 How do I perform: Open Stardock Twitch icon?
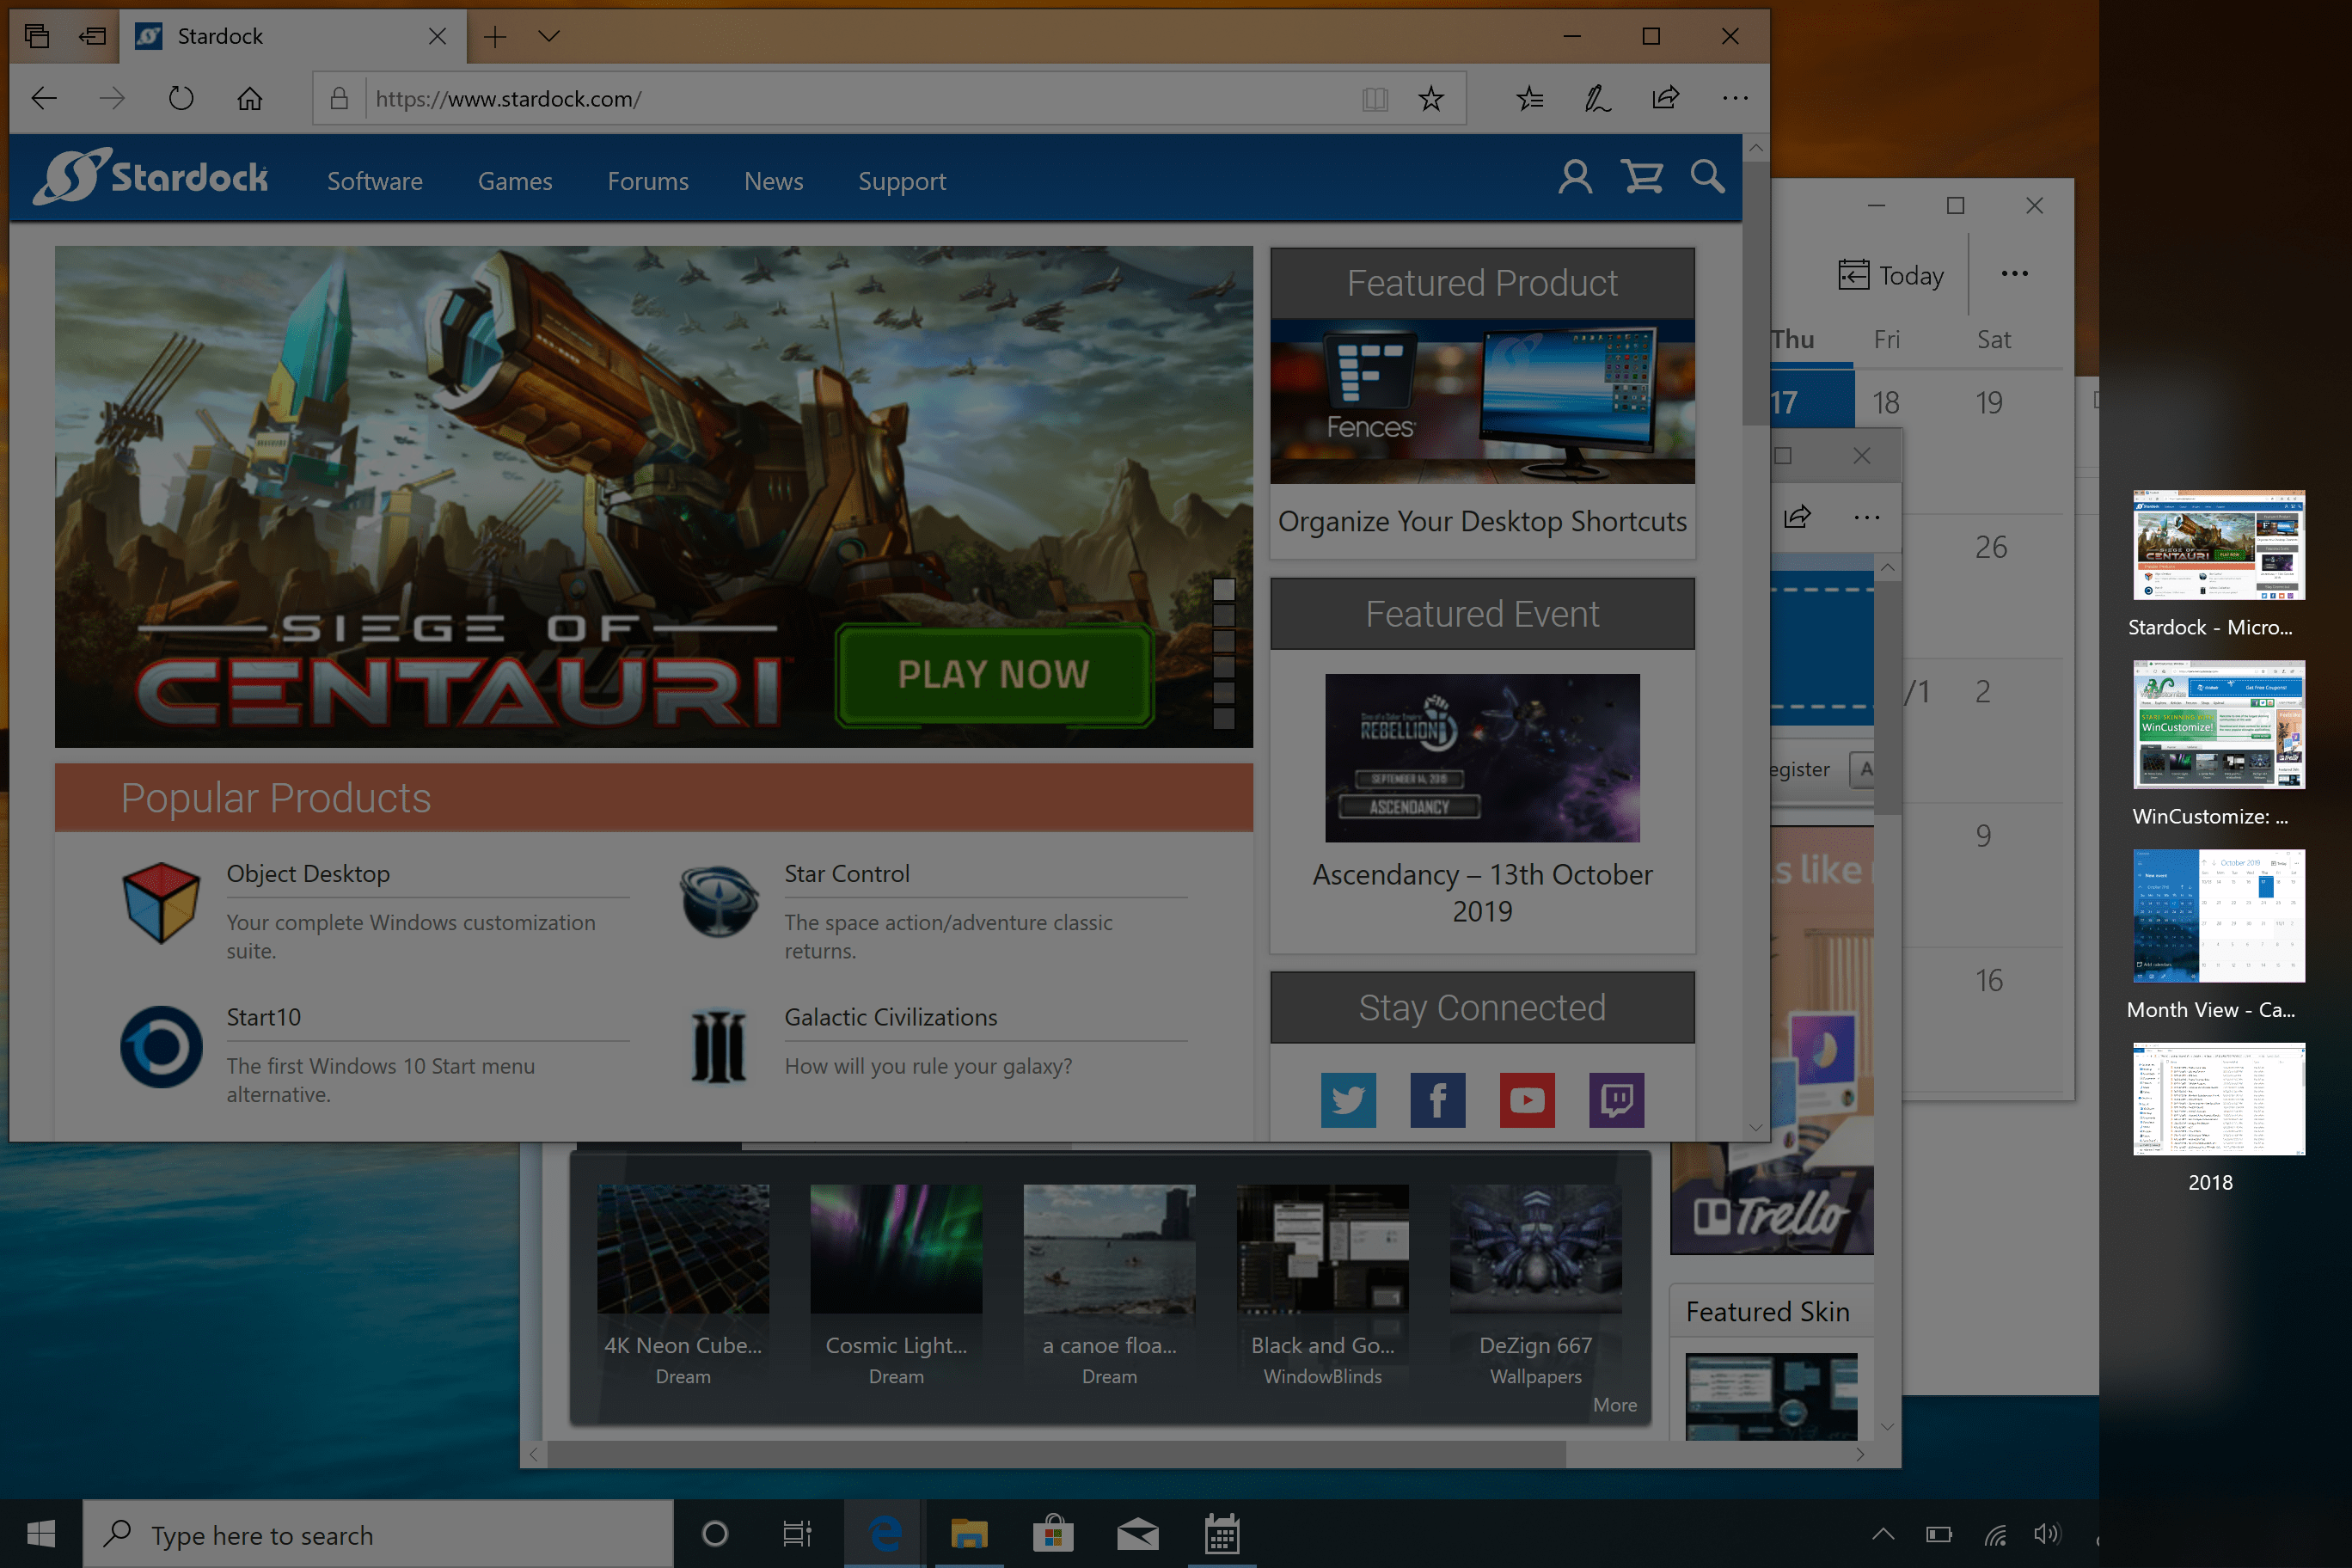tap(1616, 1100)
